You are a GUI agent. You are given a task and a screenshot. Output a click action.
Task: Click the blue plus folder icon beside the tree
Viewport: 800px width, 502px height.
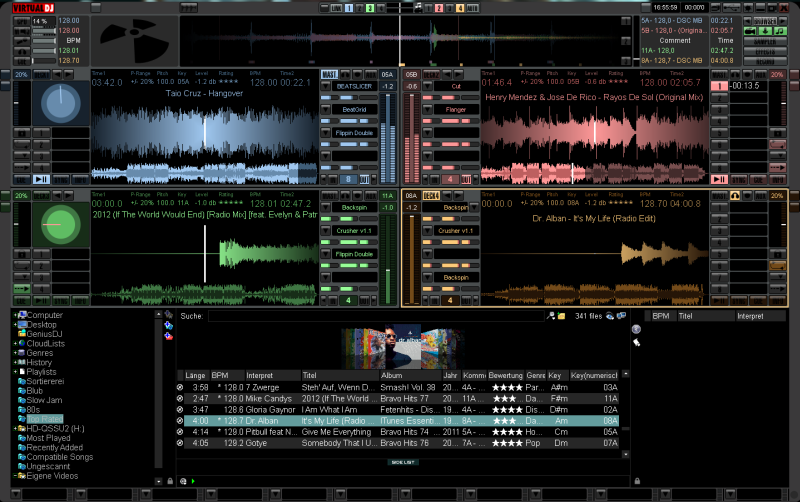168,325
